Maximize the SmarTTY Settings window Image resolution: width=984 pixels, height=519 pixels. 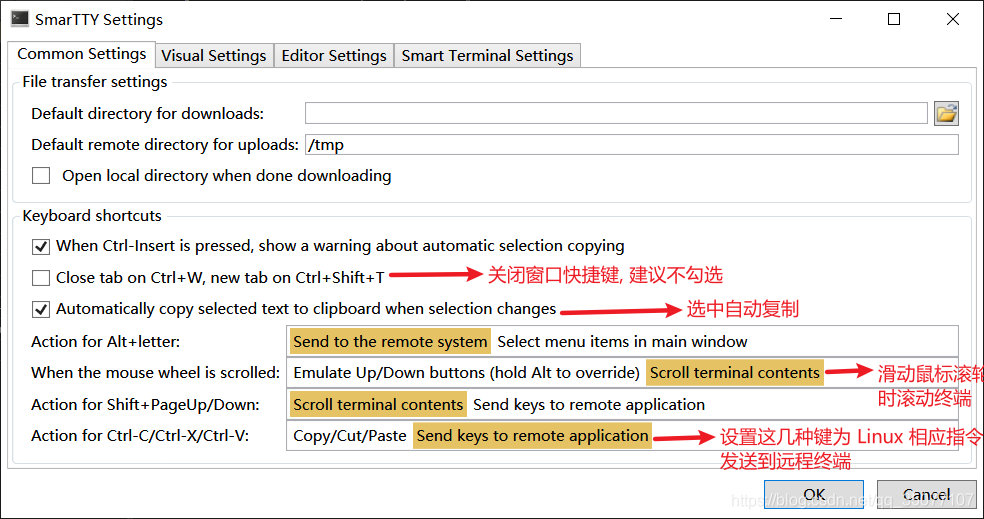[894, 19]
